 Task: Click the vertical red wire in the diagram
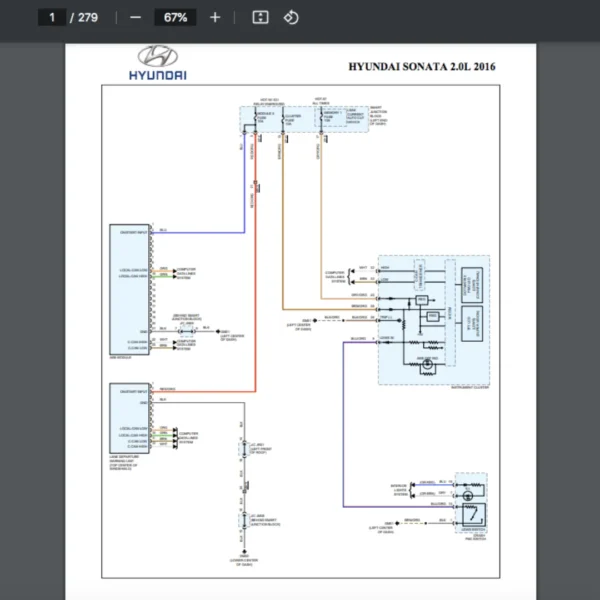(256, 300)
